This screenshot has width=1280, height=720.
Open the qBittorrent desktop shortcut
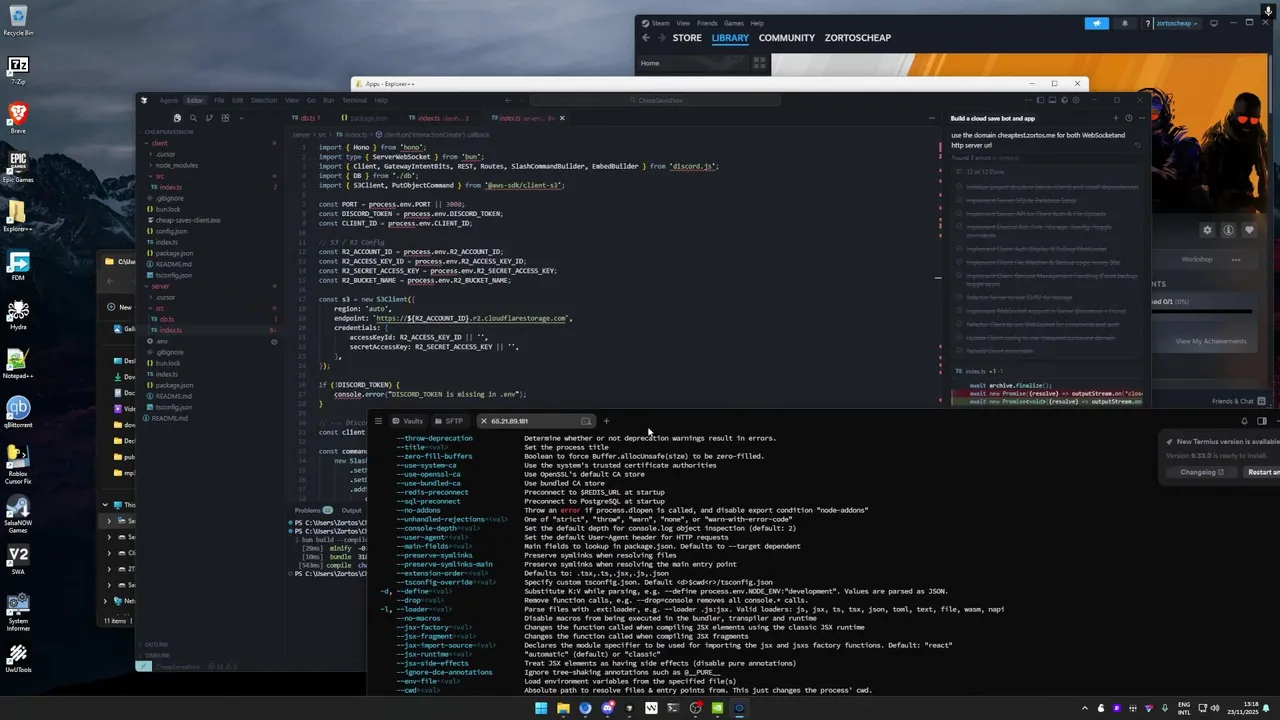pos(18,413)
